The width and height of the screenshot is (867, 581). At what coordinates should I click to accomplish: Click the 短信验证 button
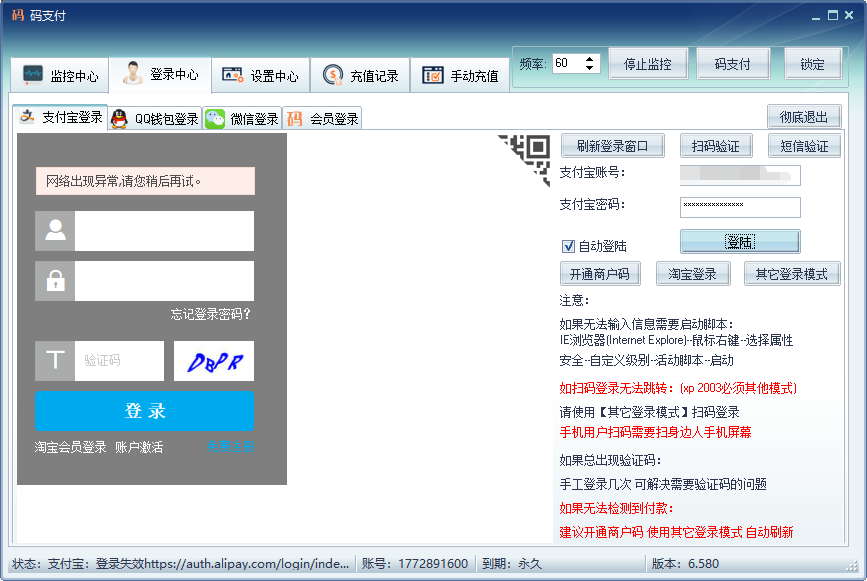coord(805,146)
